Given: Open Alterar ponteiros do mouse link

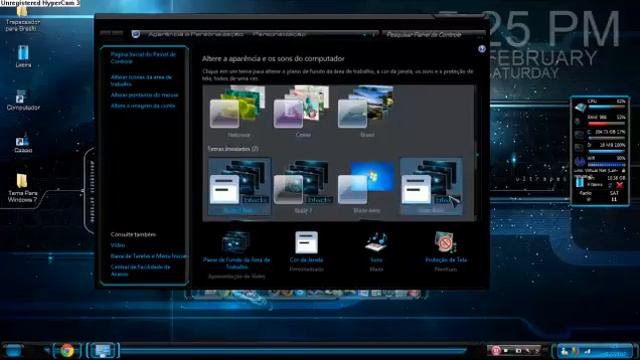Looking at the screenshot, I should pos(144,95).
